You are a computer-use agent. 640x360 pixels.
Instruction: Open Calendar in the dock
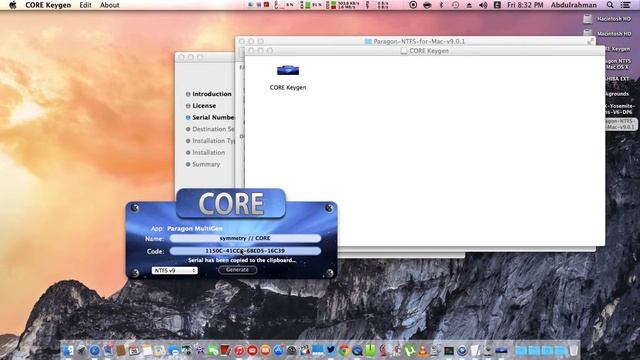coord(134,350)
